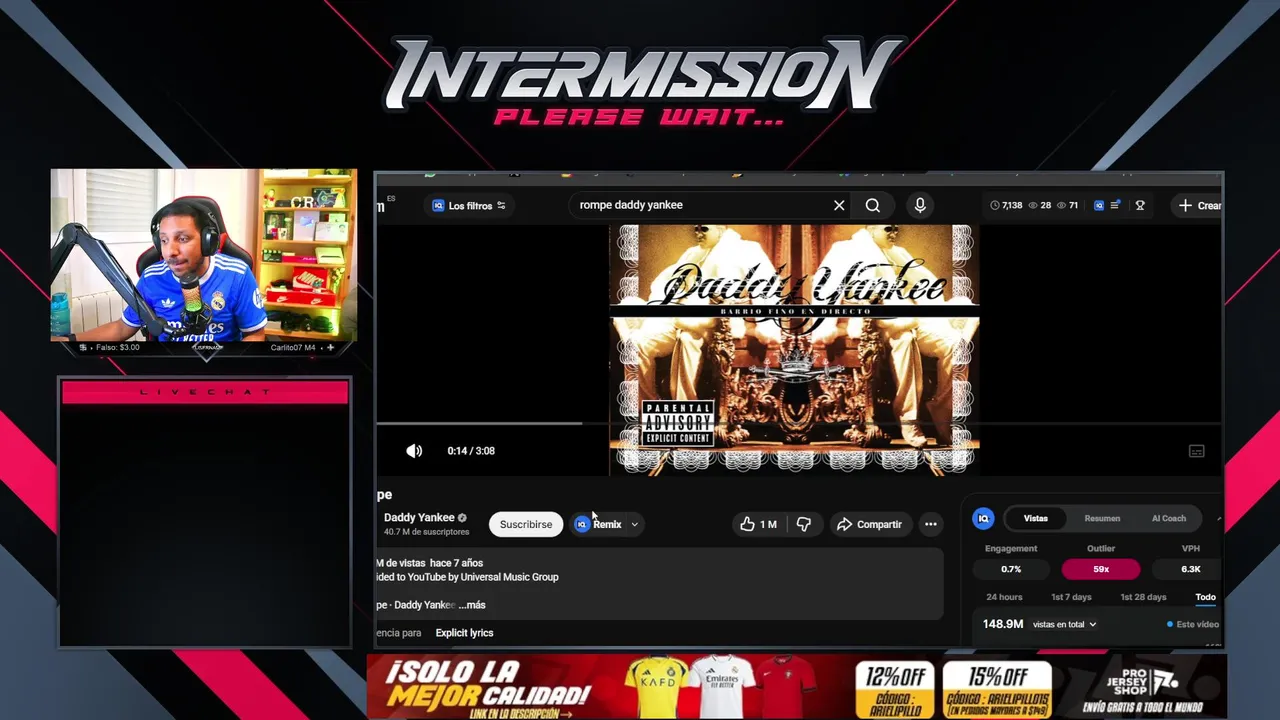The height and width of the screenshot is (720, 1280).
Task: Click the trophy icon in the top bar
Action: point(1140,205)
